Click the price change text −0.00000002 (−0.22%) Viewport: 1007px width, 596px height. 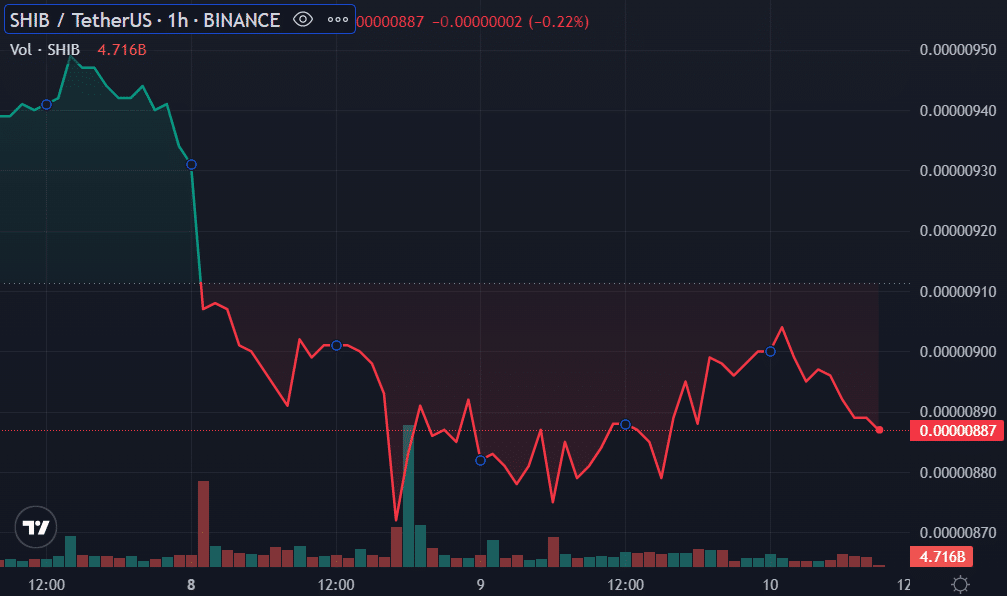click(x=511, y=21)
